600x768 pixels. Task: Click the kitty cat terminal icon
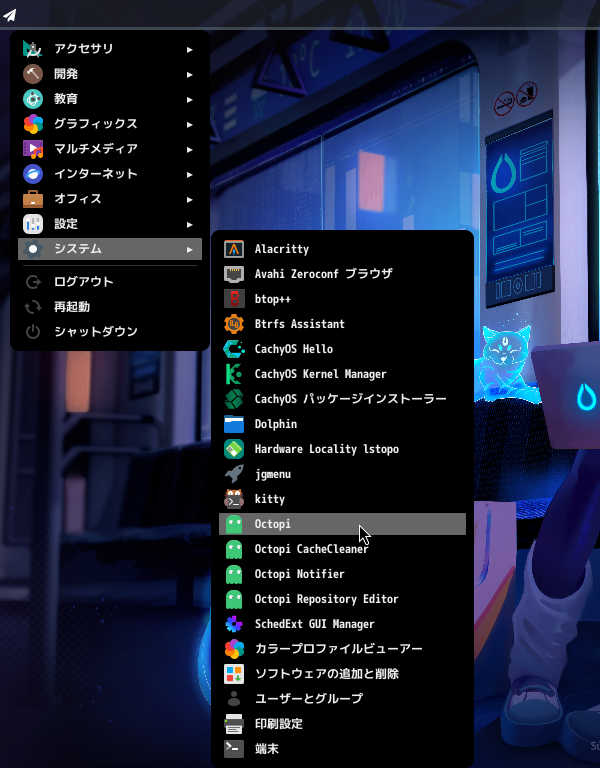(234, 499)
